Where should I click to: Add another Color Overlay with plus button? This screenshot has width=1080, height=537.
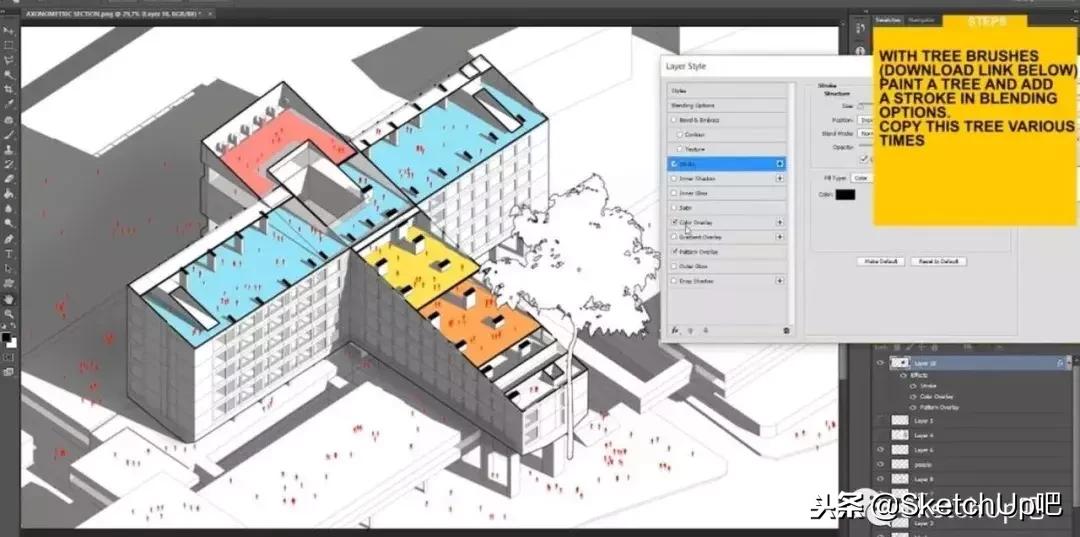[780, 222]
